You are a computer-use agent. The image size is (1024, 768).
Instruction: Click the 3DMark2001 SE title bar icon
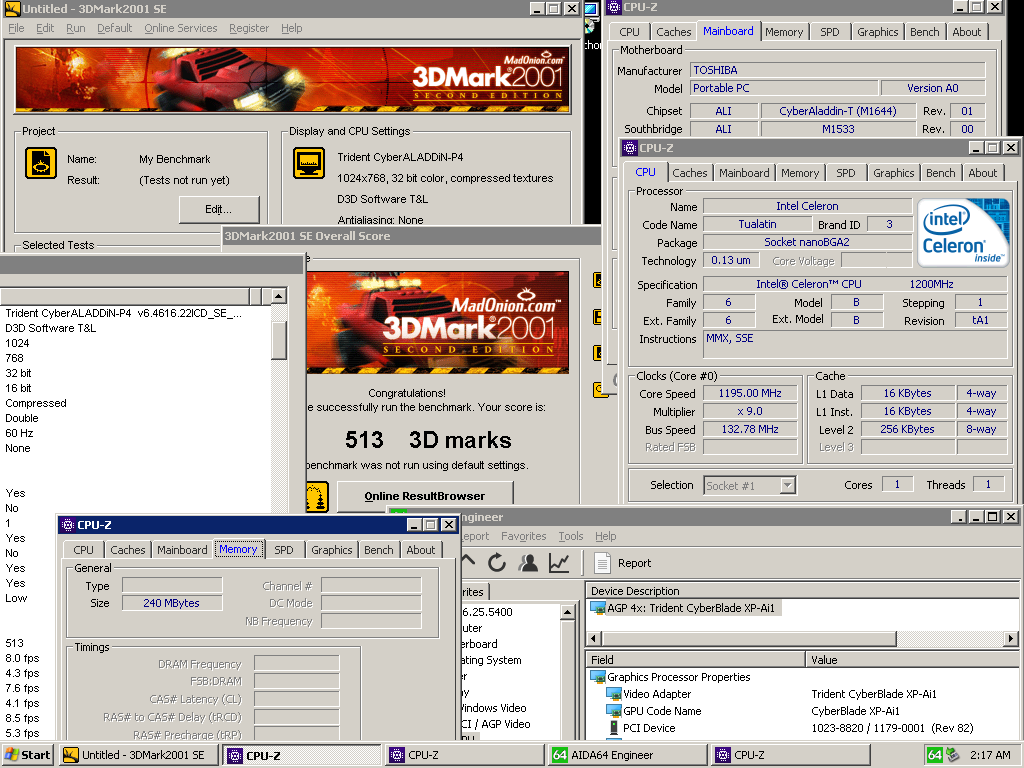tap(12, 8)
